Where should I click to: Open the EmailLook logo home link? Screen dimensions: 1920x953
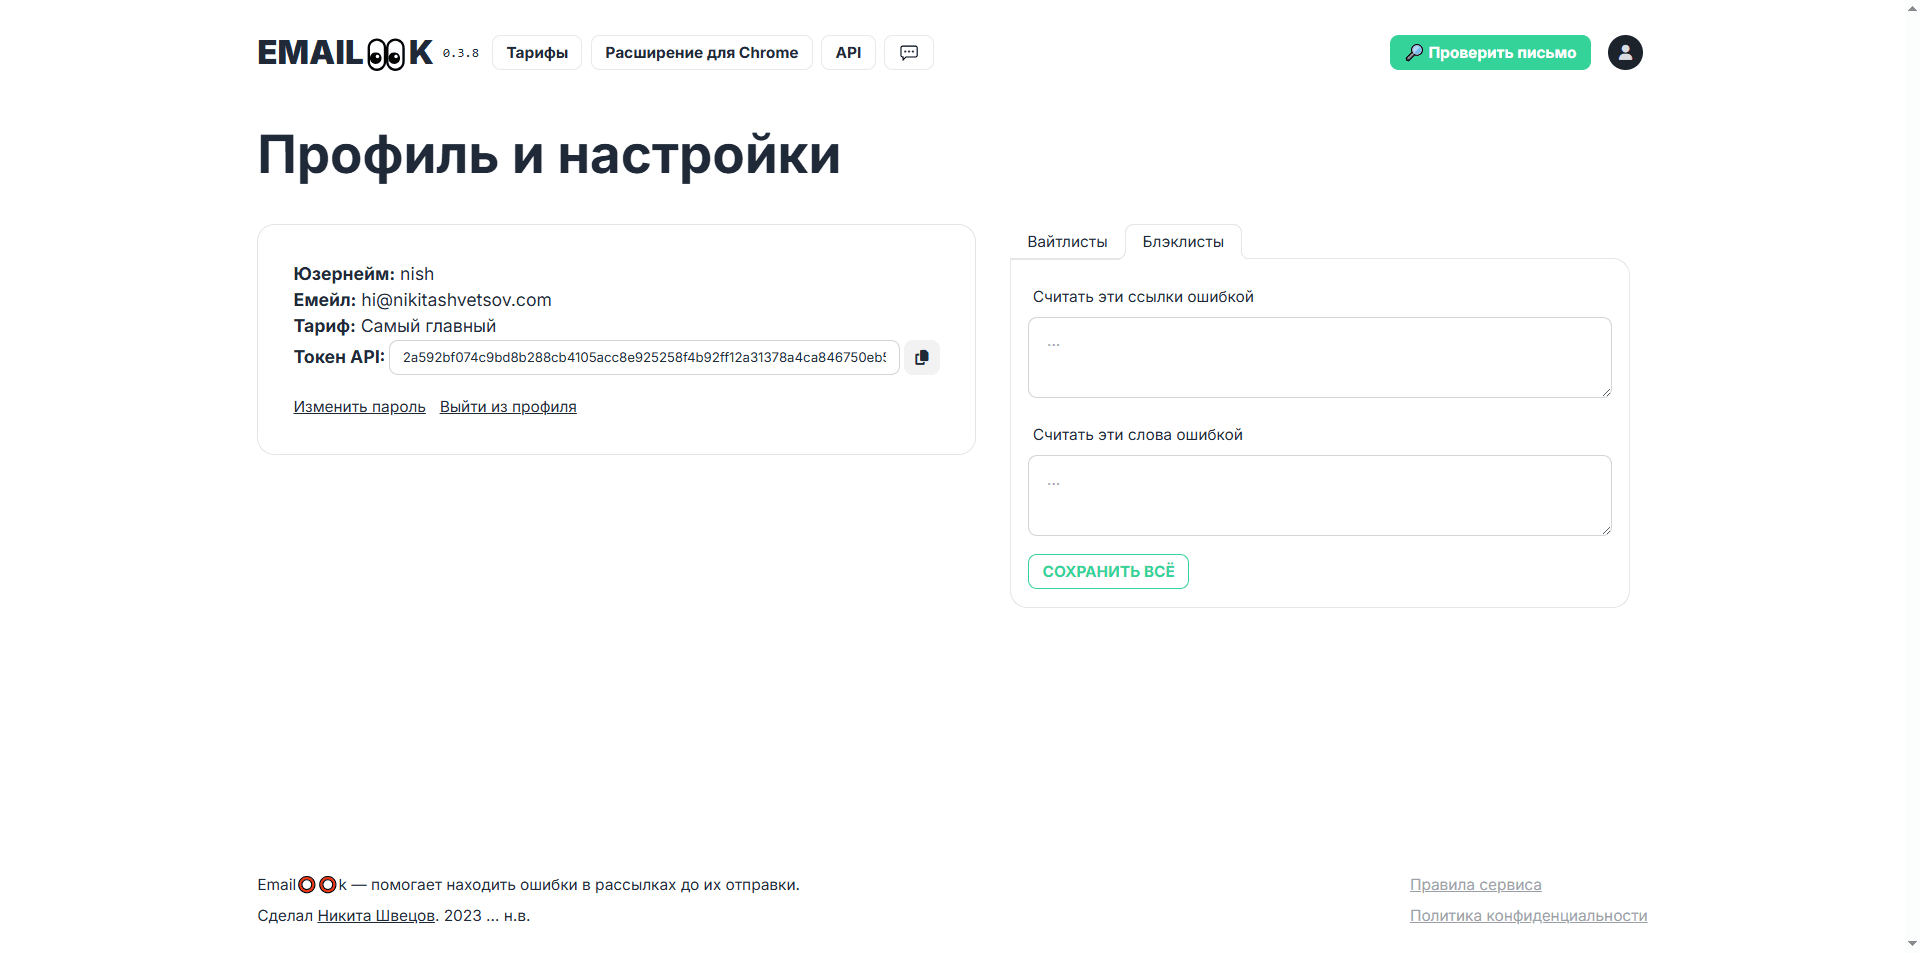345,53
